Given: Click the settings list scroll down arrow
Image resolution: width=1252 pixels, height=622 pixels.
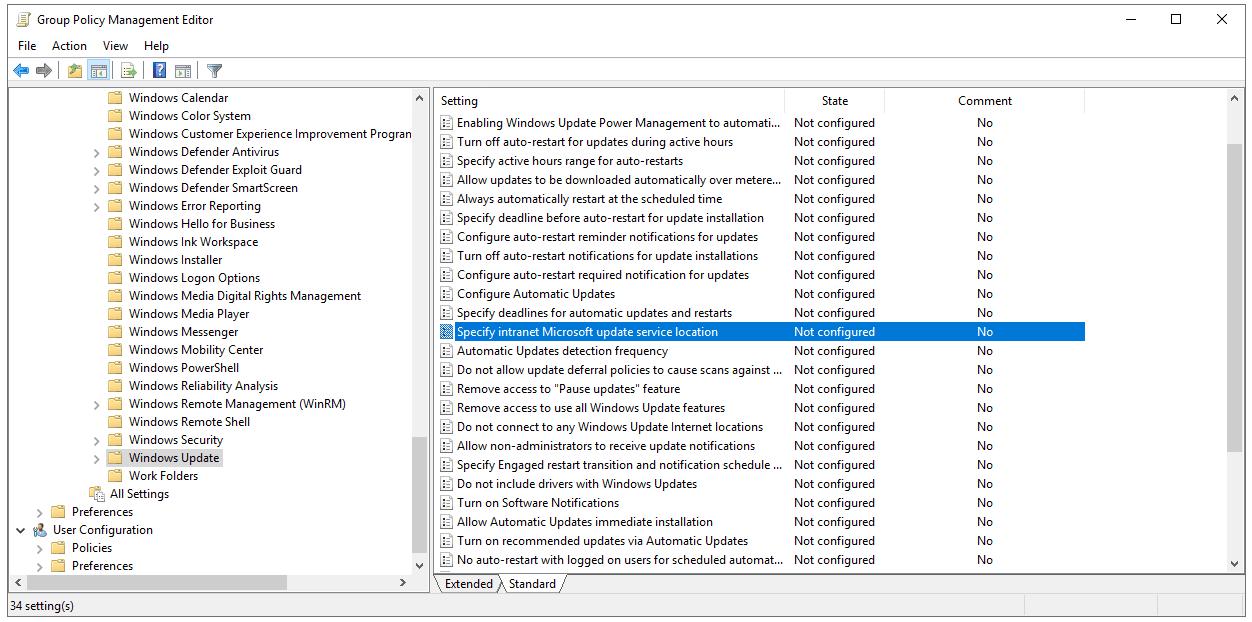Looking at the screenshot, I should click(x=1235, y=564).
